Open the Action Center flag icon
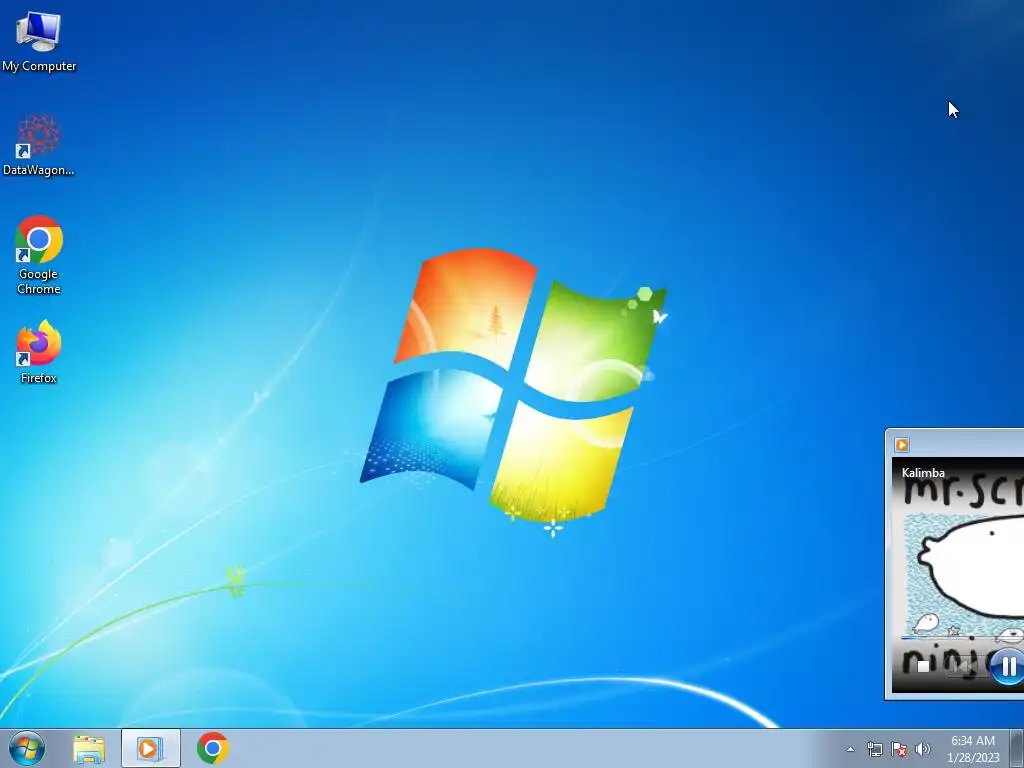This screenshot has height=768, width=1024. click(x=899, y=749)
